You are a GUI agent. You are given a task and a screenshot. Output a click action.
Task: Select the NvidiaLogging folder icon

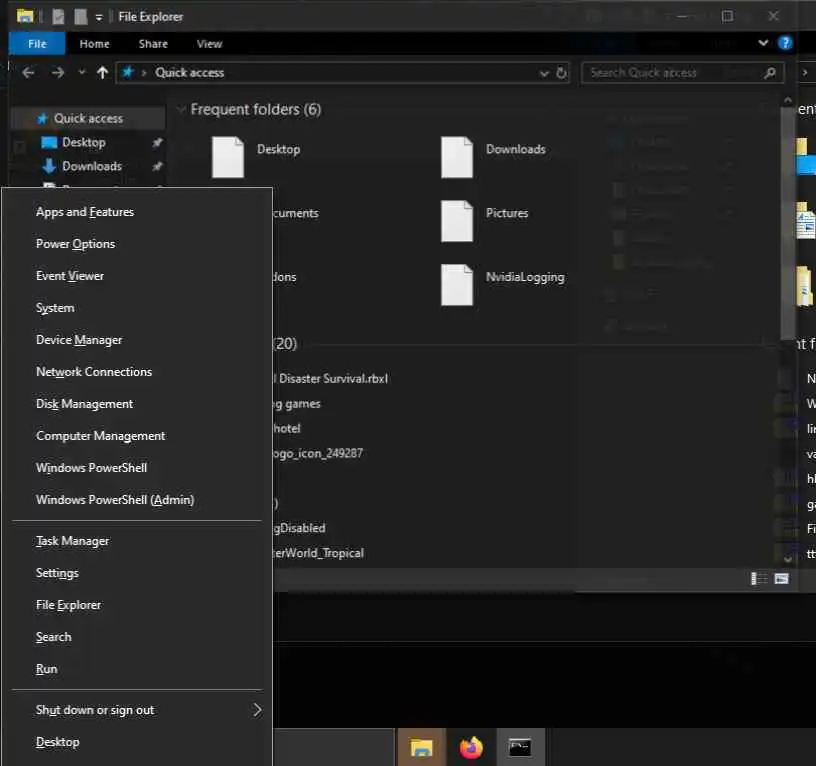pos(457,285)
